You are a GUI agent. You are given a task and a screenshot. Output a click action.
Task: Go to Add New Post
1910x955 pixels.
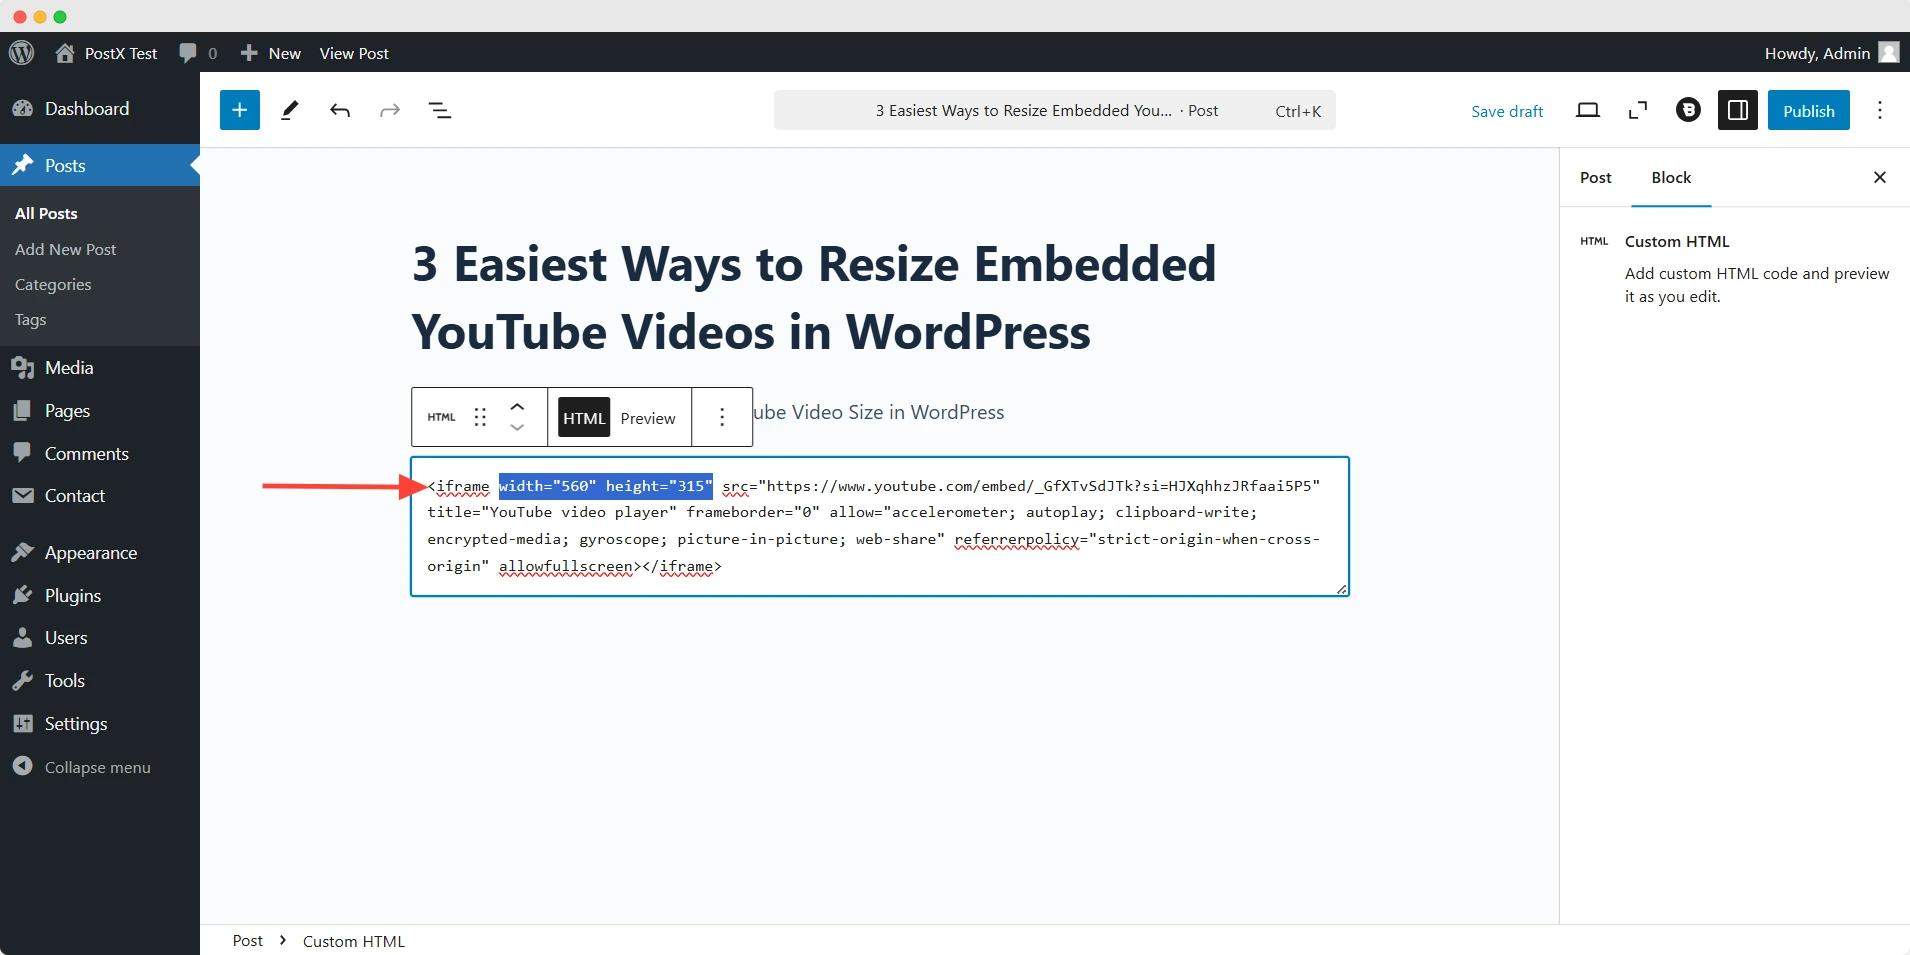click(66, 249)
